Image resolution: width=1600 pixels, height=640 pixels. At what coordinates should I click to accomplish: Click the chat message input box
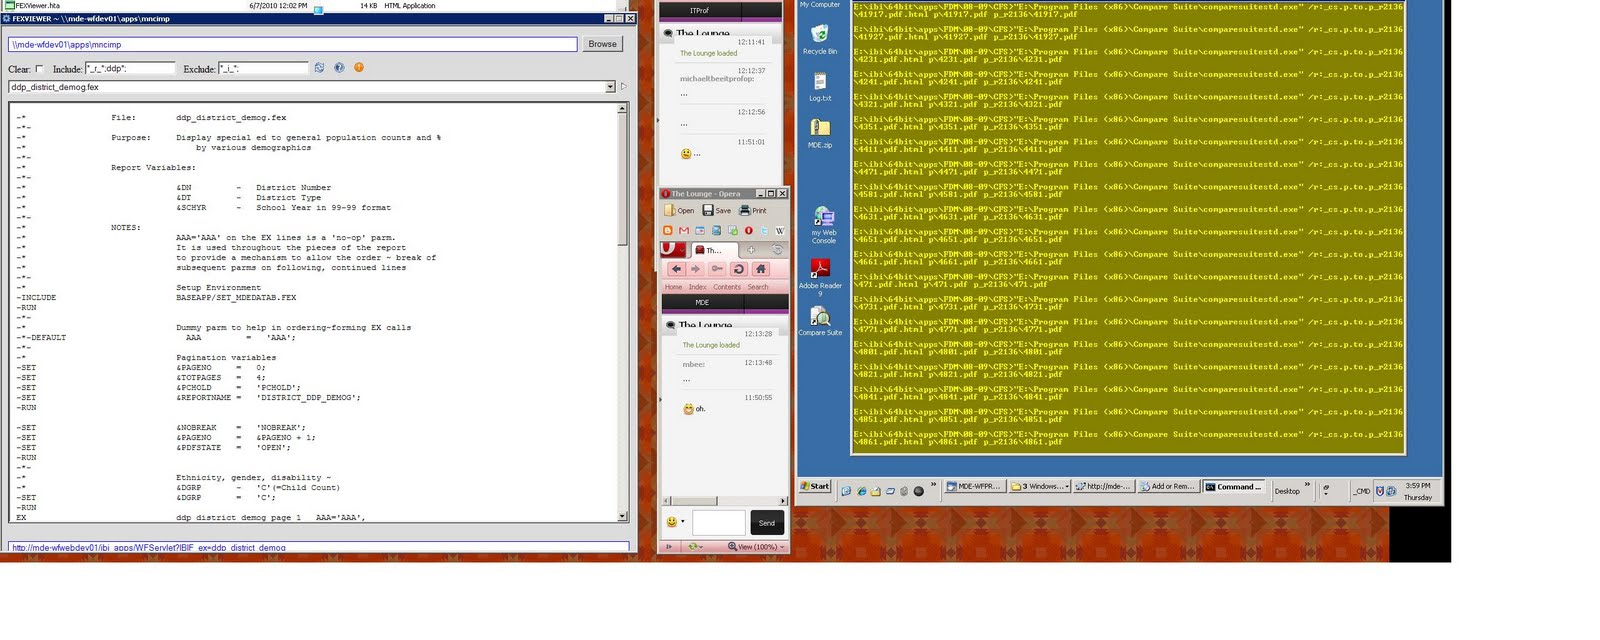[719, 523]
